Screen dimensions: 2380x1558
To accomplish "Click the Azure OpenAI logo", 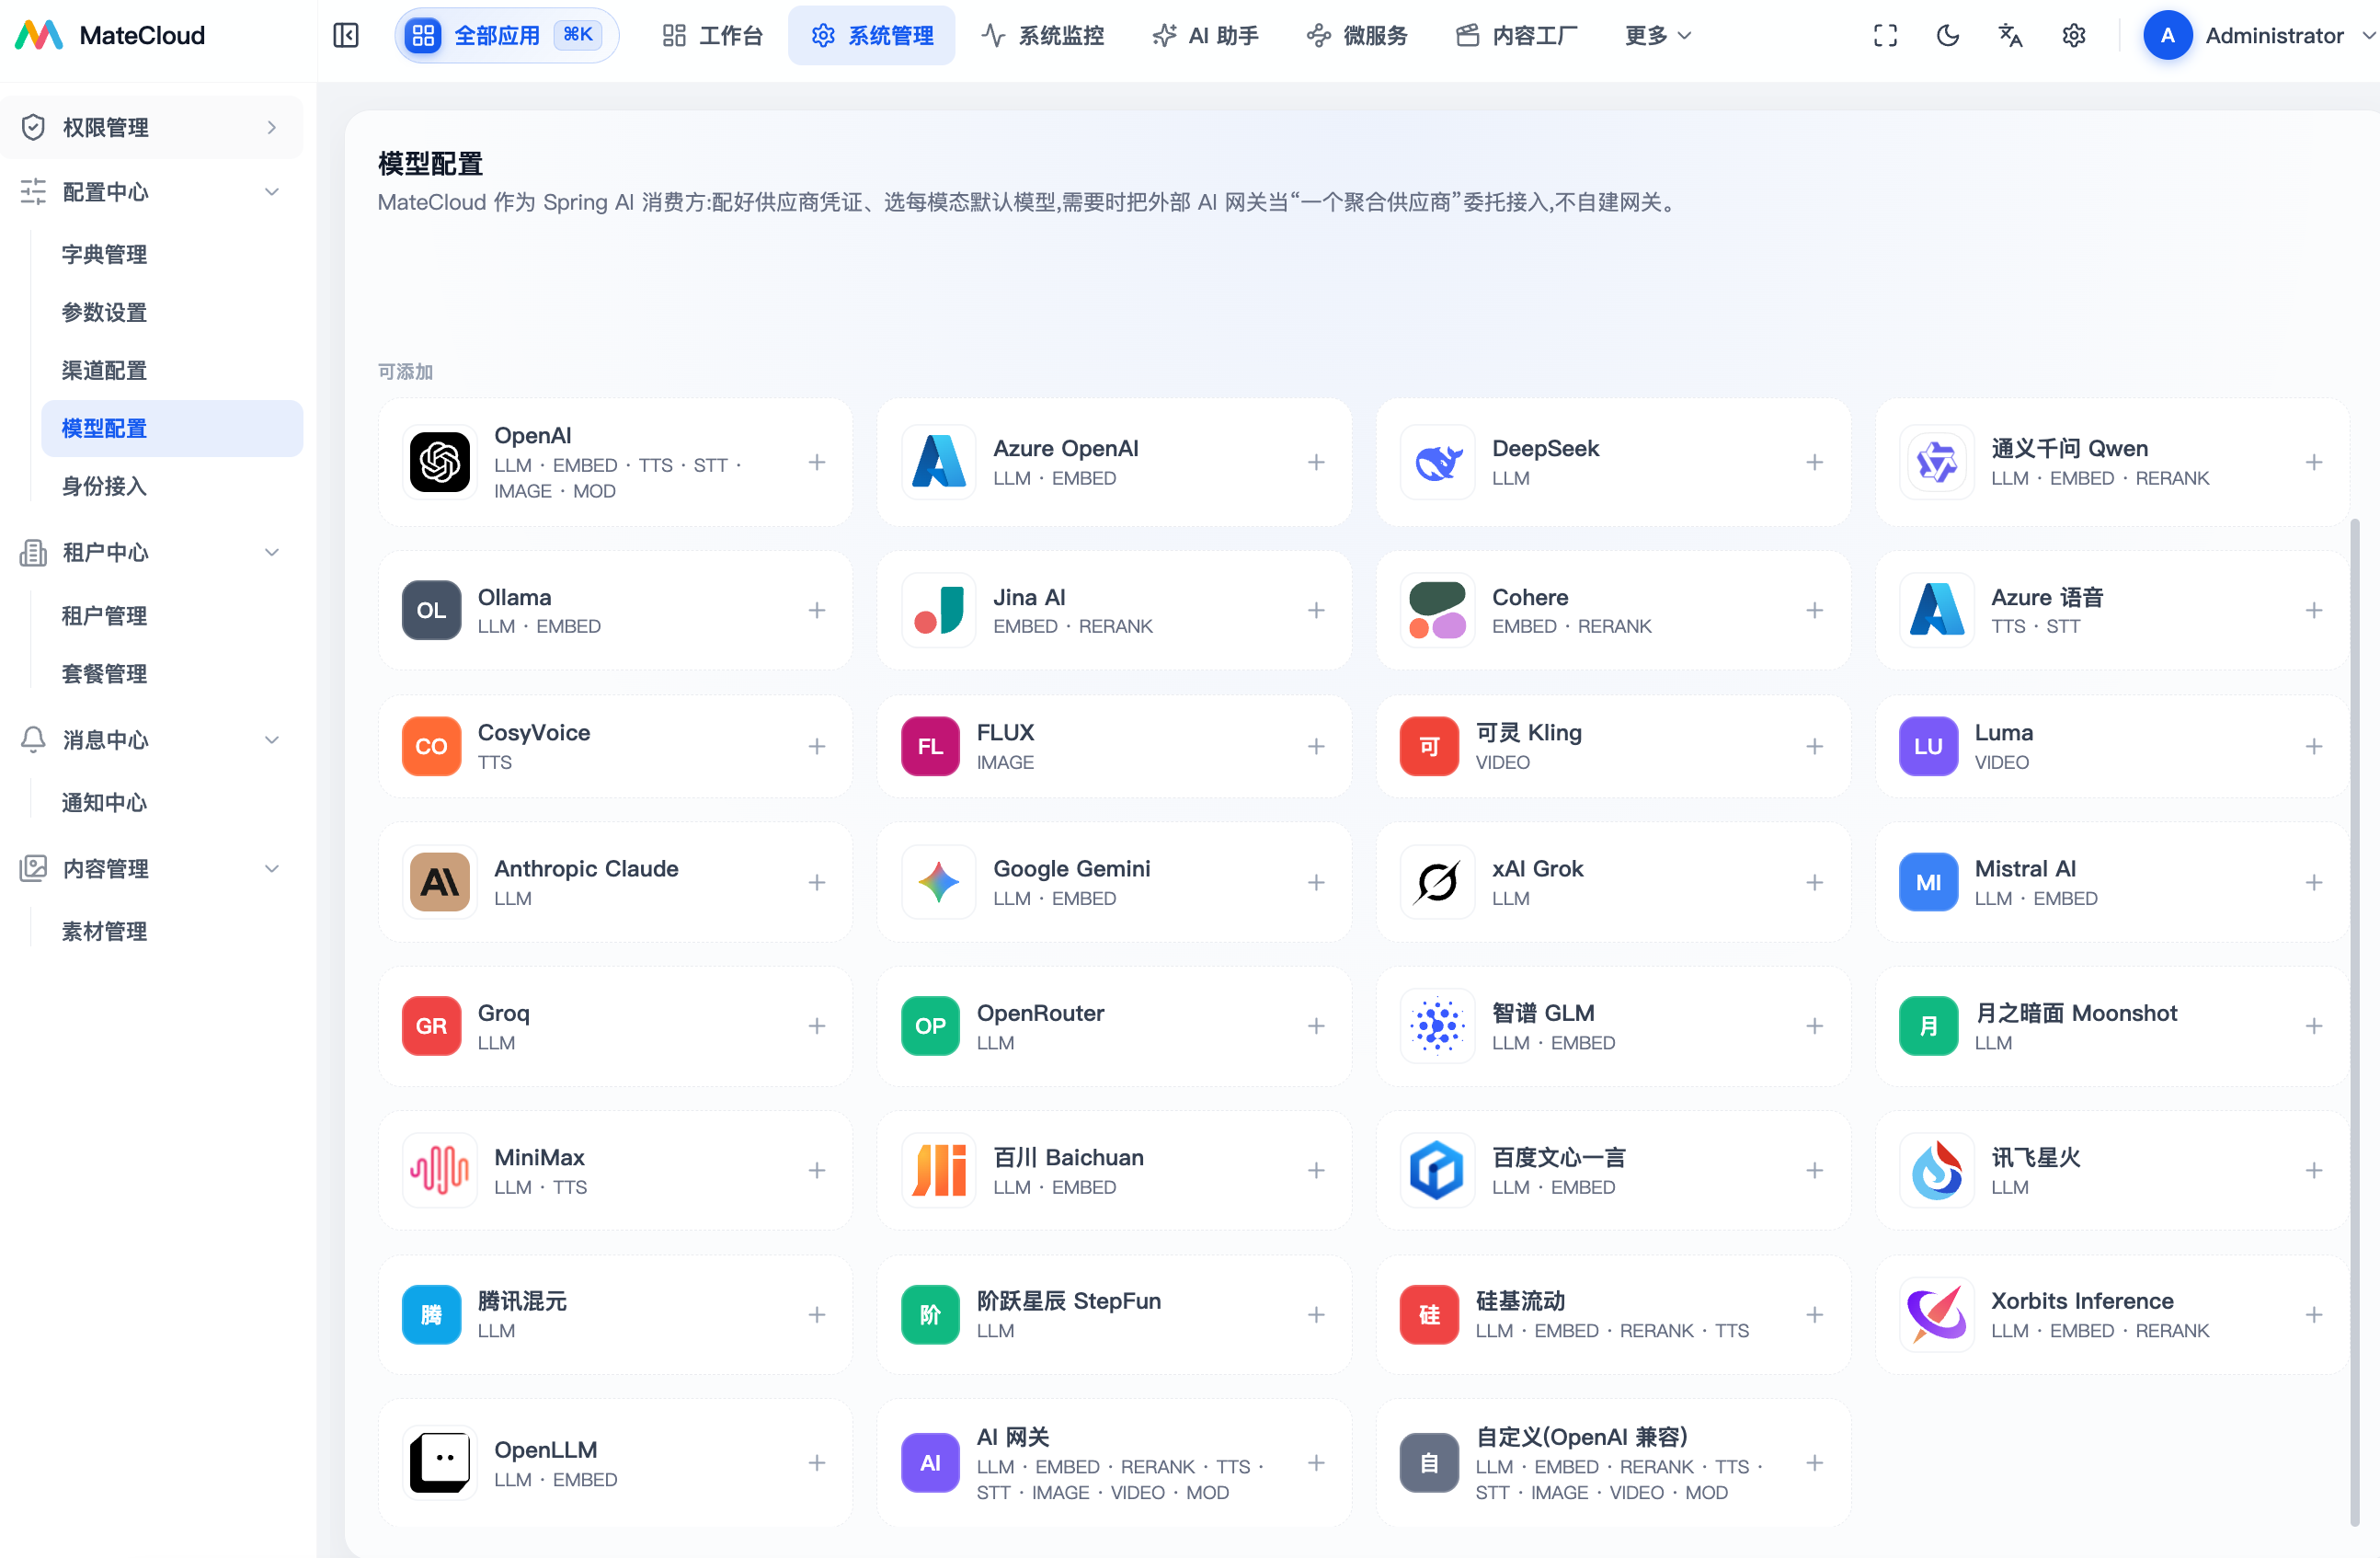I will point(938,462).
